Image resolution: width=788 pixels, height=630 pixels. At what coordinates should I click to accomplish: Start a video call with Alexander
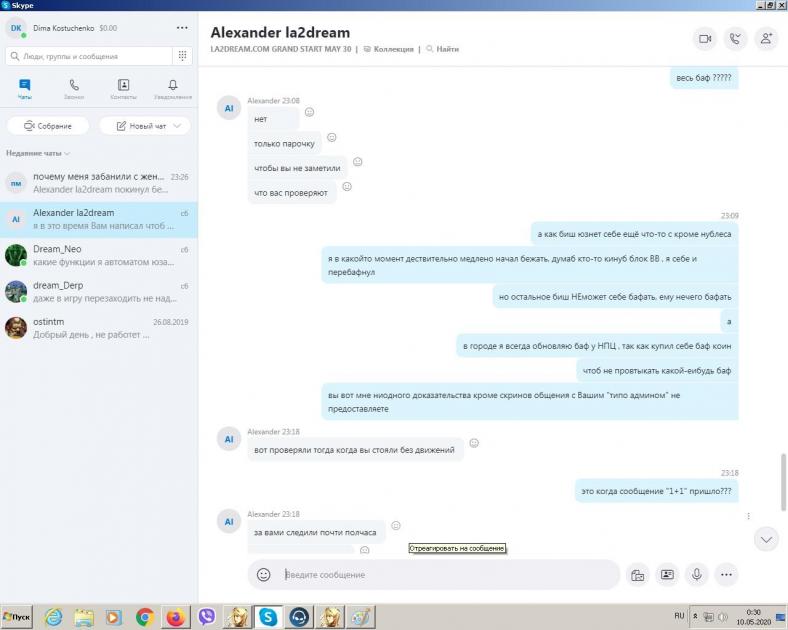point(705,39)
